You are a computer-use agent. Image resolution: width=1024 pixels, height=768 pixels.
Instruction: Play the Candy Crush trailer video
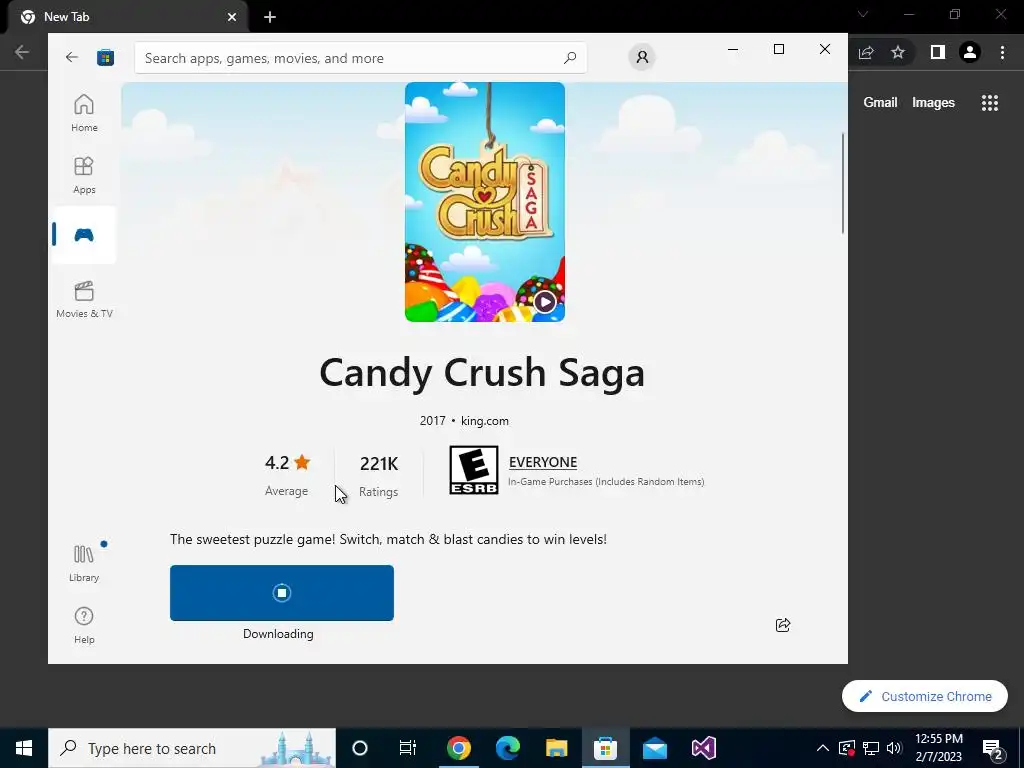[545, 302]
